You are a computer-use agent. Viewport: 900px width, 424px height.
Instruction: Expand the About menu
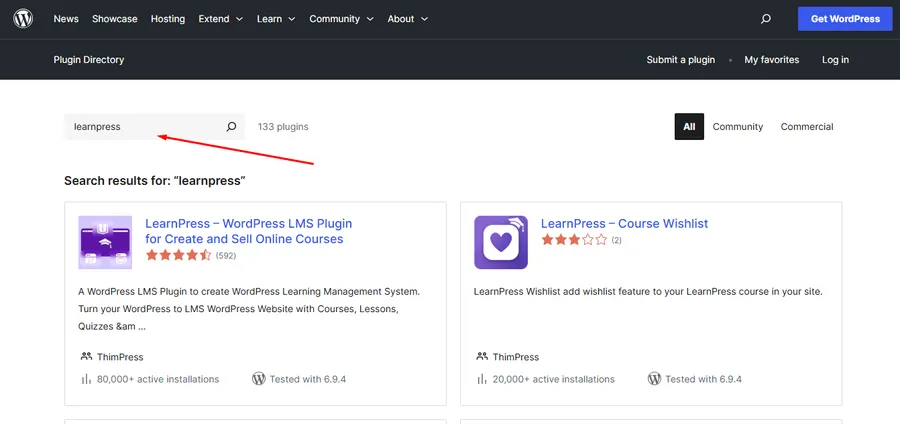pos(408,19)
